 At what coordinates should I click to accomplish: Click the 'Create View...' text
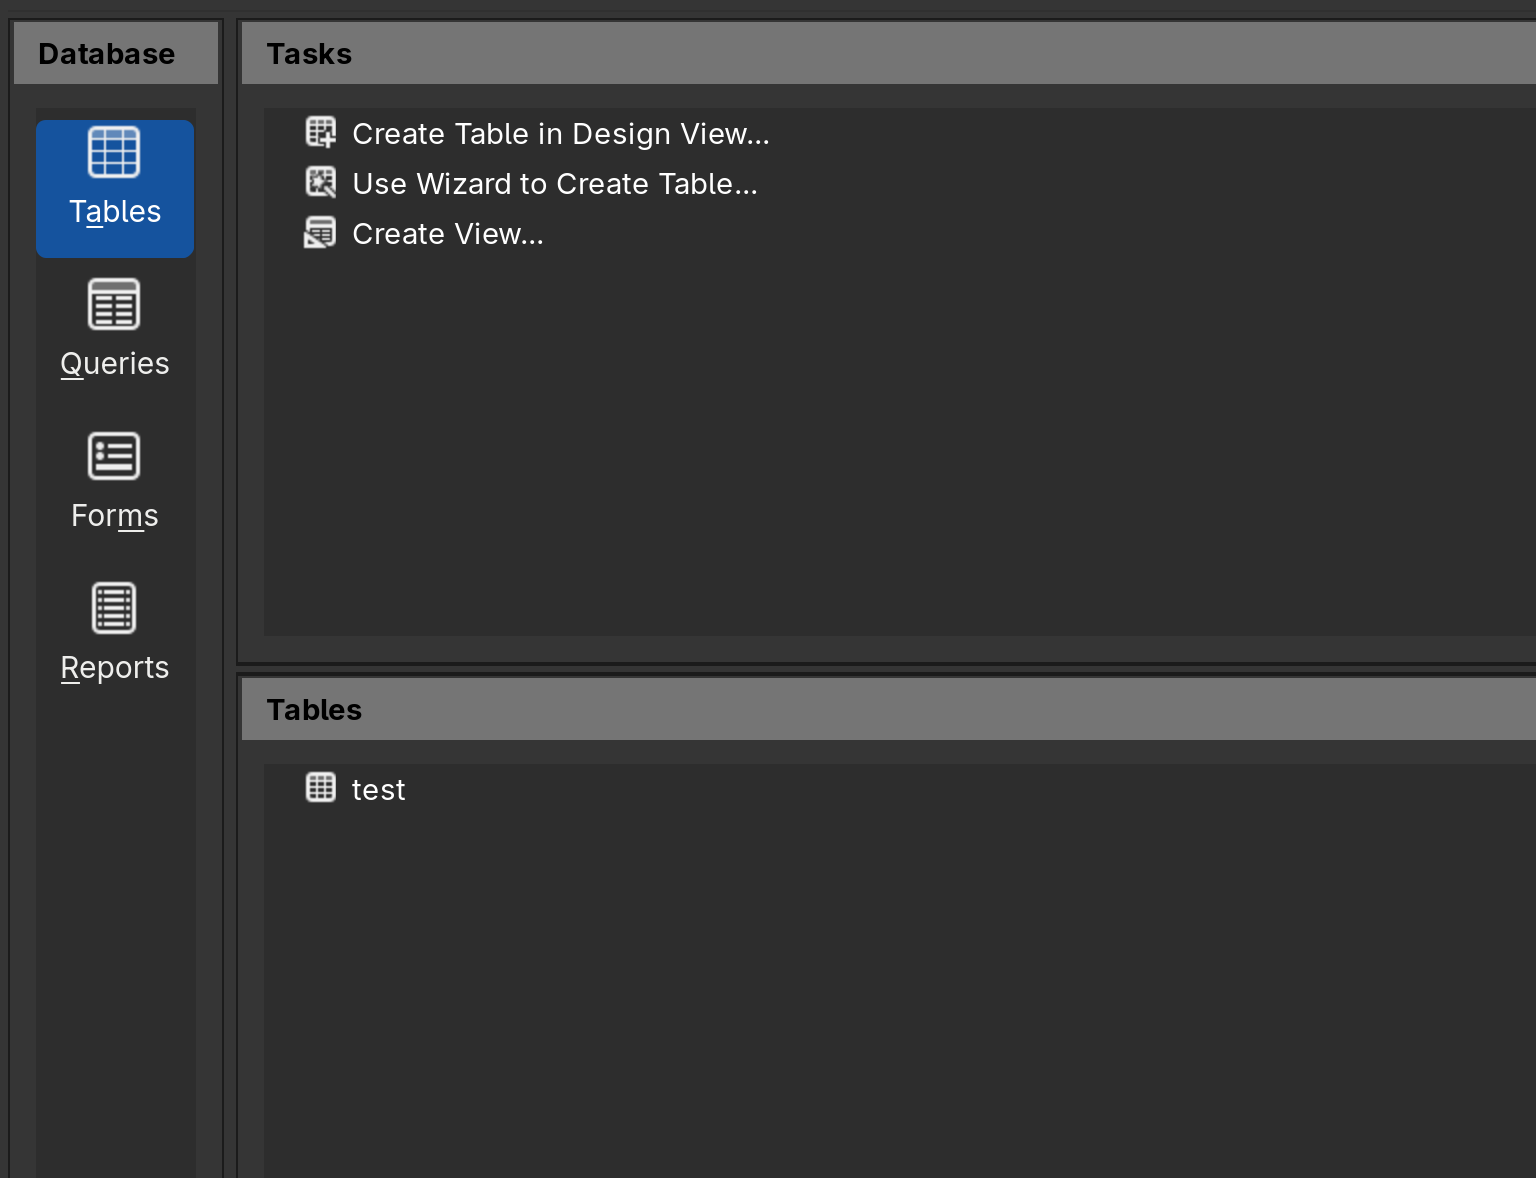[448, 234]
